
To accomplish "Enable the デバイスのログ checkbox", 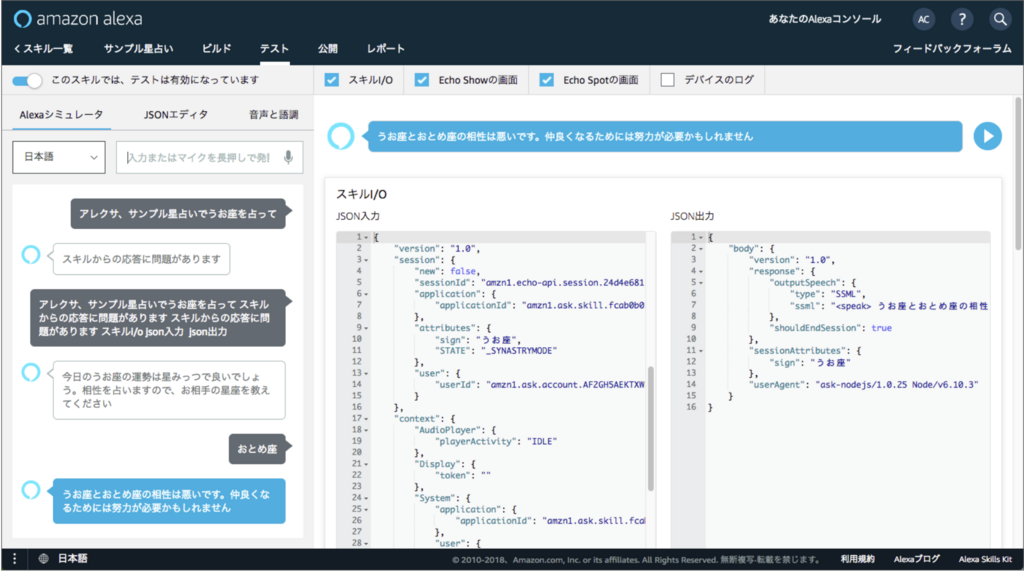I will 667,80.
